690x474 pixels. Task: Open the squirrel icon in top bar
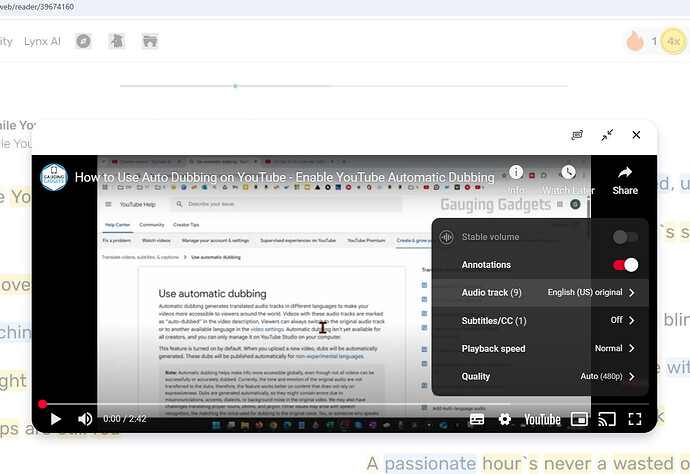click(117, 41)
